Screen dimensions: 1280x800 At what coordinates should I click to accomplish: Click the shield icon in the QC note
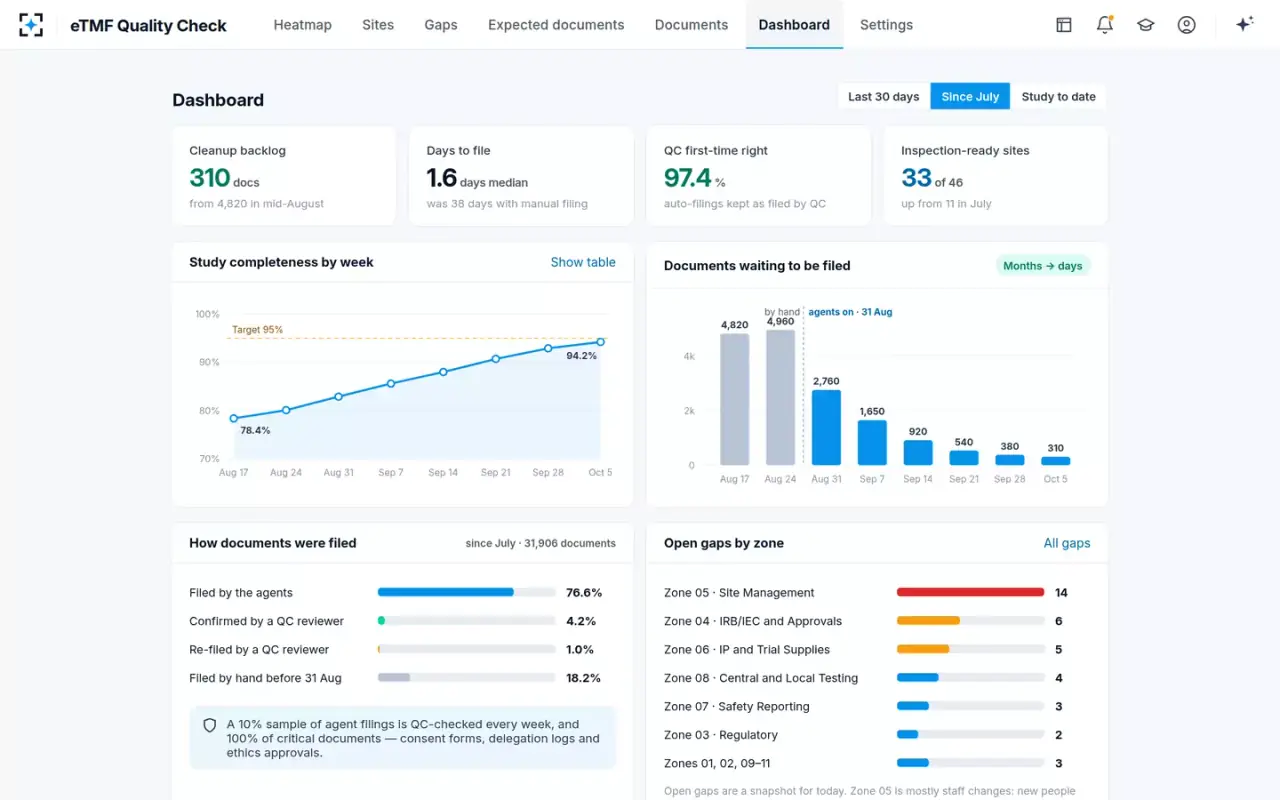[210, 725]
